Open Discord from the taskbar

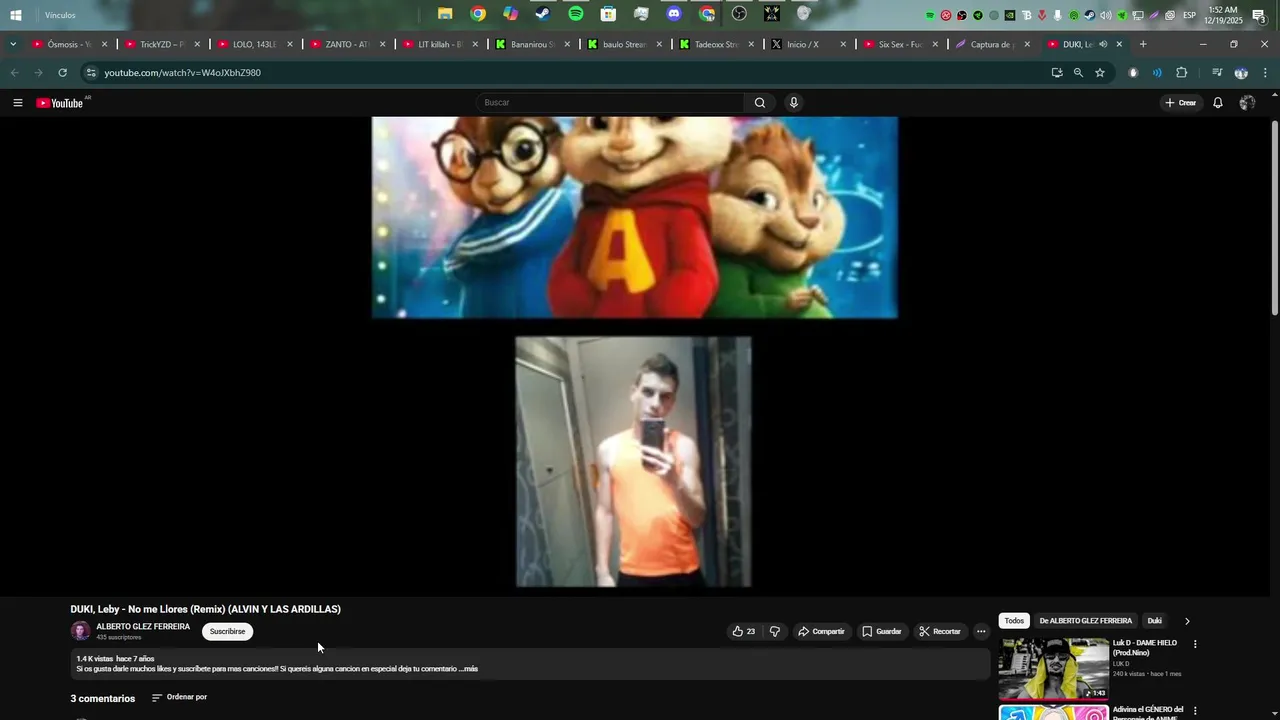(674, 14)
